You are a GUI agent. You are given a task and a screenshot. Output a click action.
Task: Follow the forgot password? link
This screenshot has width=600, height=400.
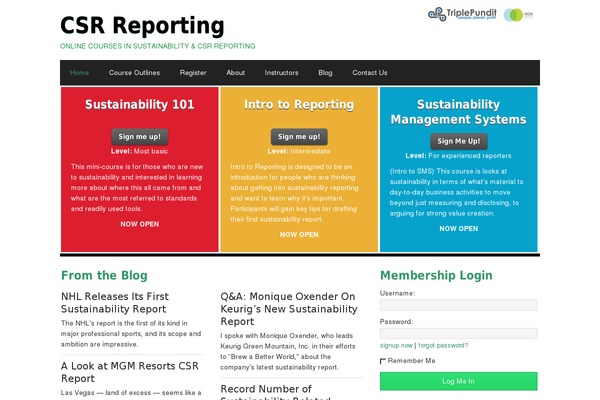pyautogui.click(x=443, y=345)
